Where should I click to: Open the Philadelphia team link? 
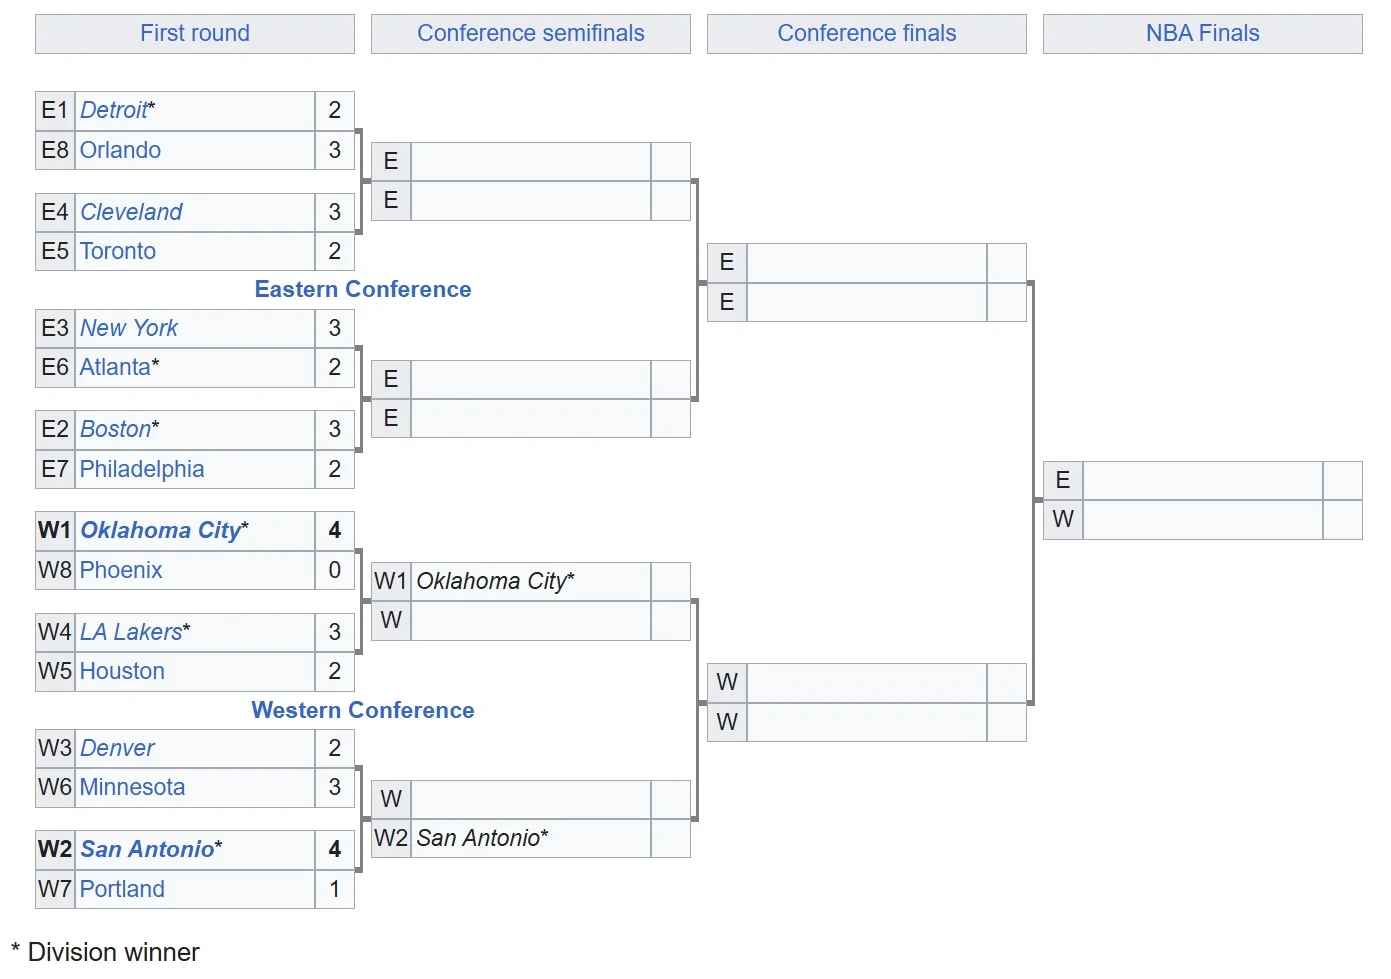point(142,469)
